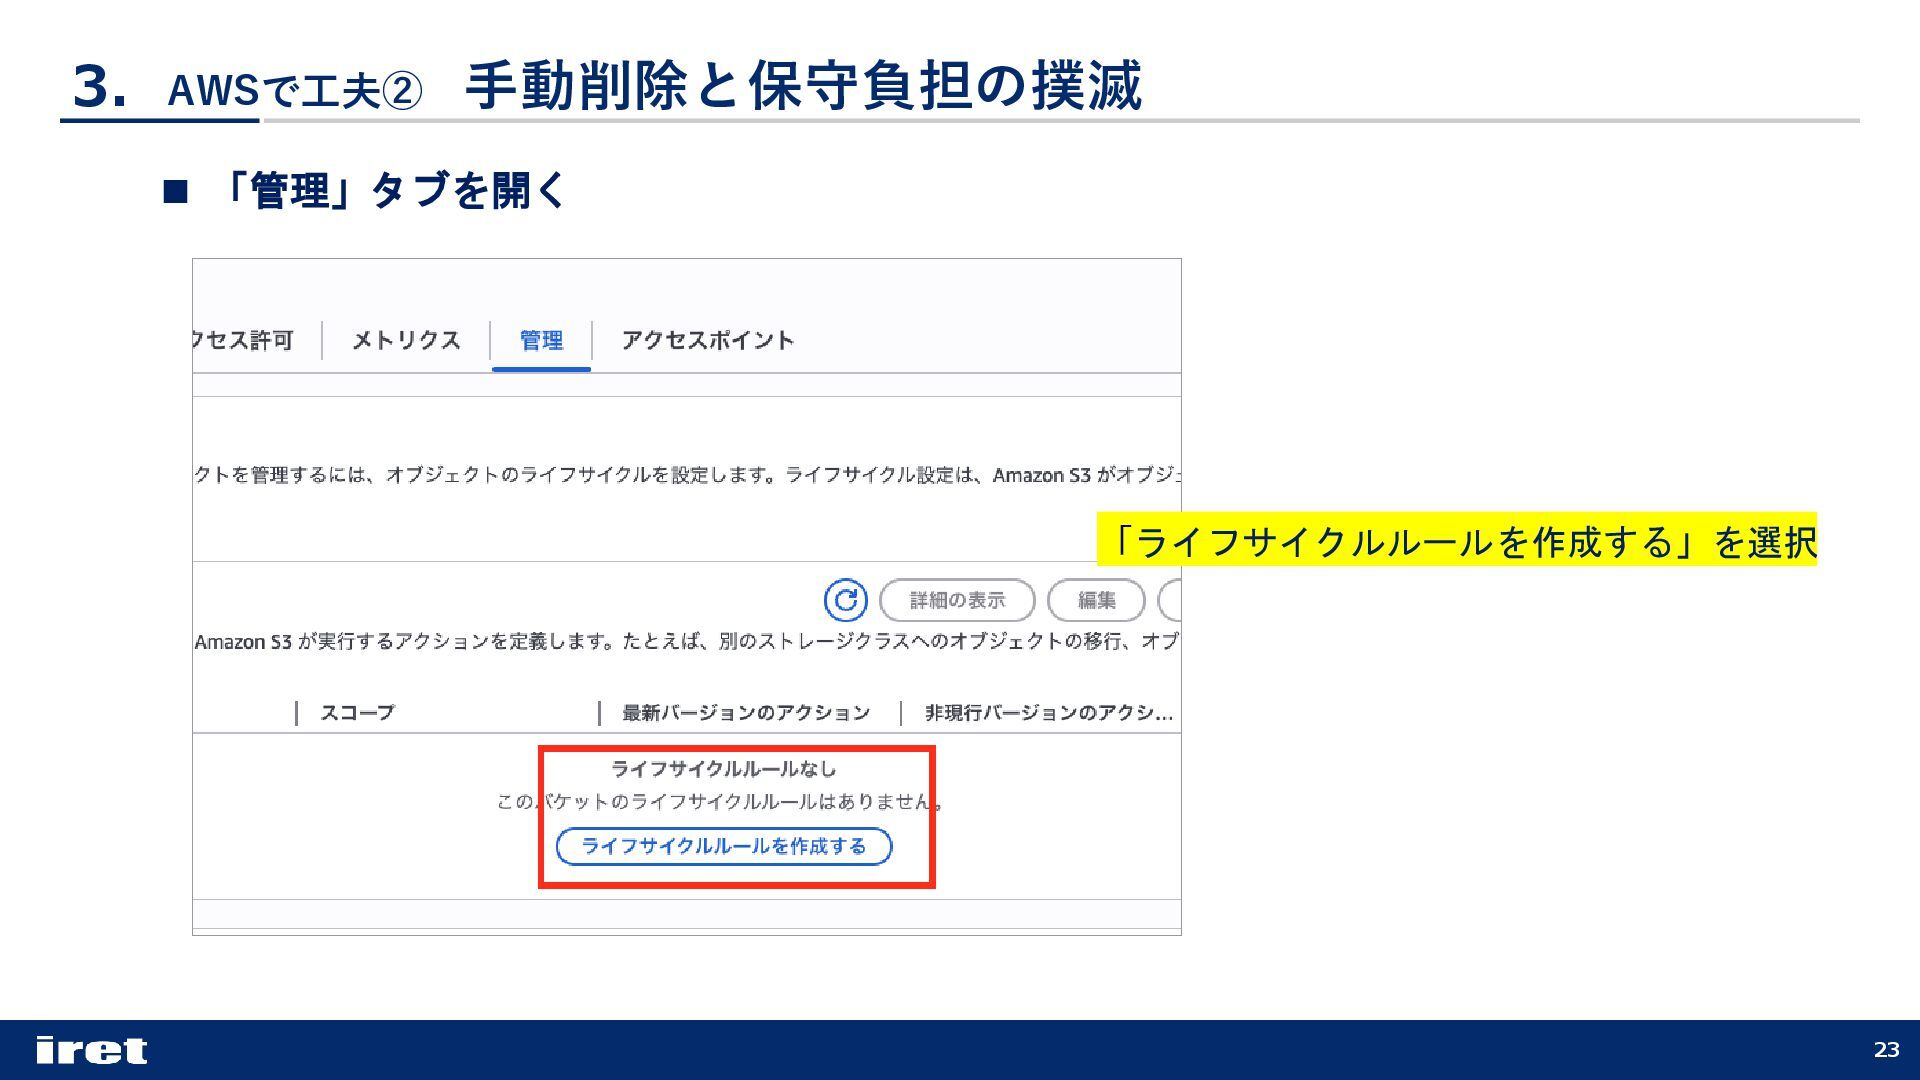This screenshot has width=1920, height=1080.
Task: Switch to the メトリクス tab
Action: coord(406,341)
